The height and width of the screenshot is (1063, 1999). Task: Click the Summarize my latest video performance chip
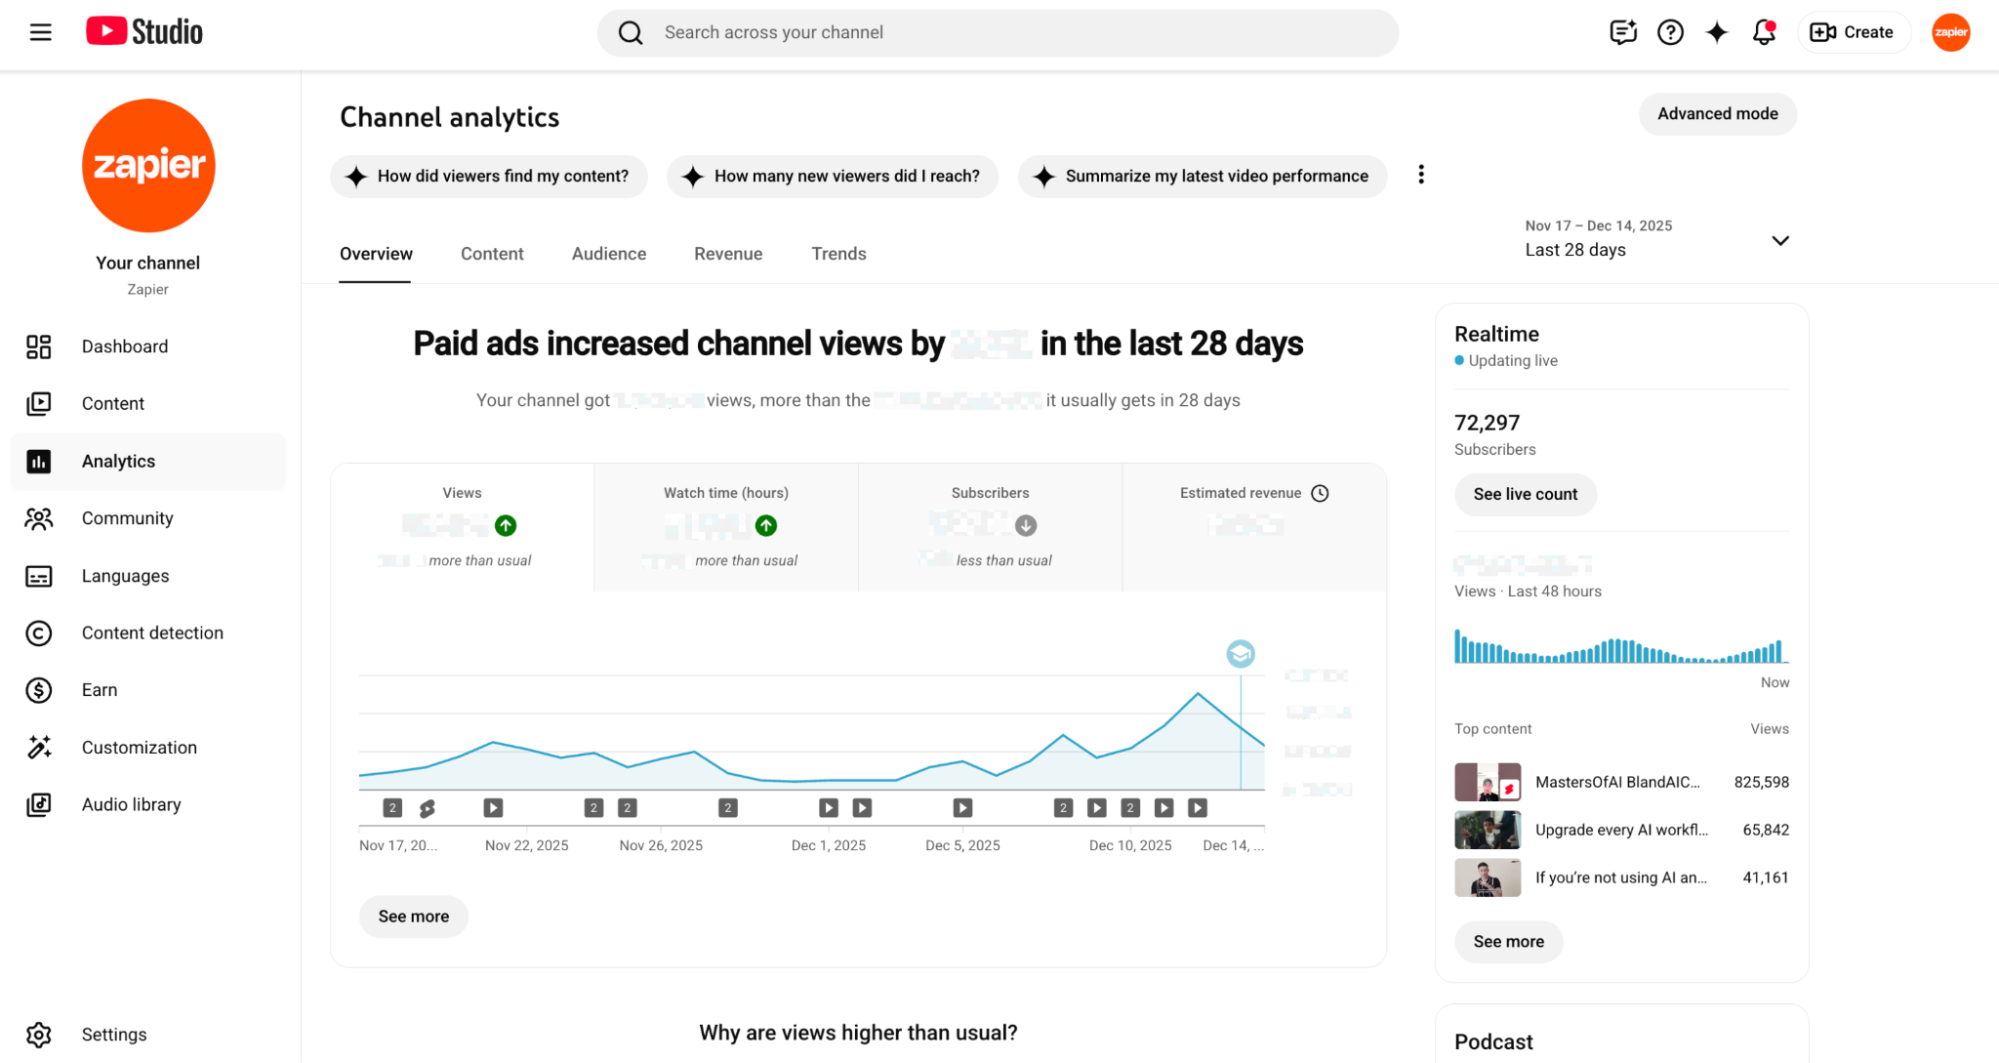click(1202, 176)
